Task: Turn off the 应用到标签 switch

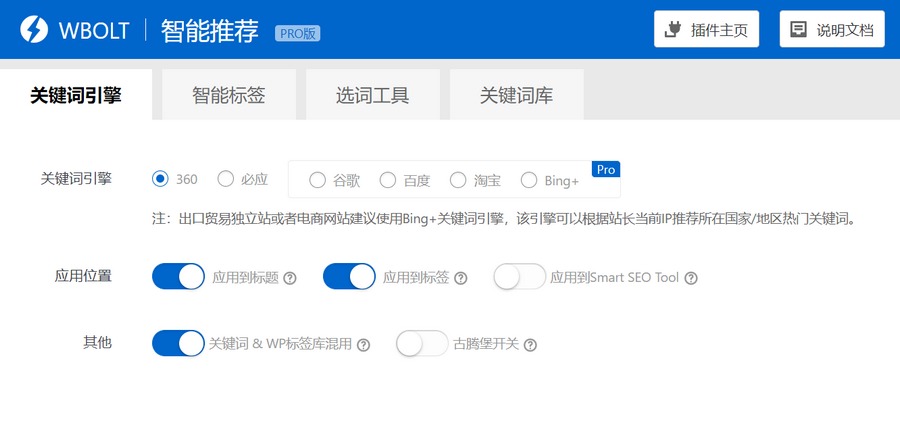Action: coord(349,277)
